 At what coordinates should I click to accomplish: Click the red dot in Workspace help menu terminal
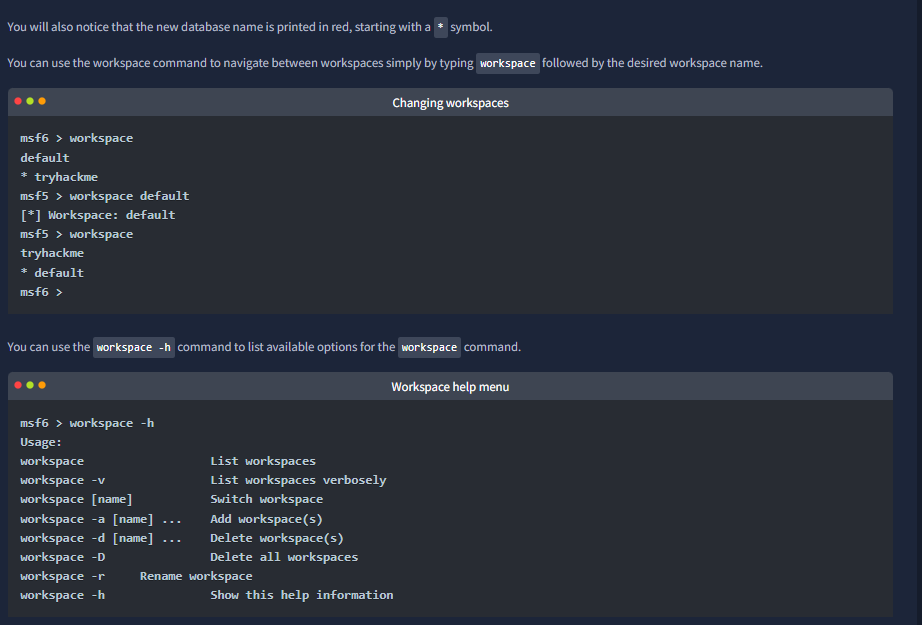click(18, 385)
